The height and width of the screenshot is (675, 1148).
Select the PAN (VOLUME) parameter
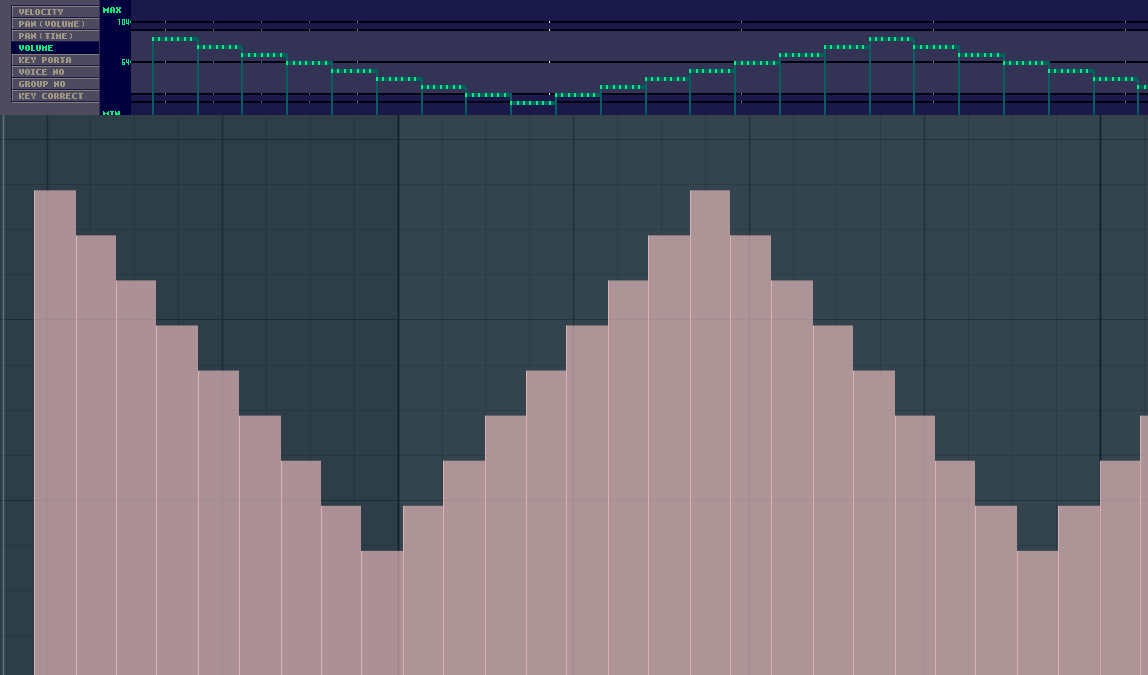click(x=55, y=24)
